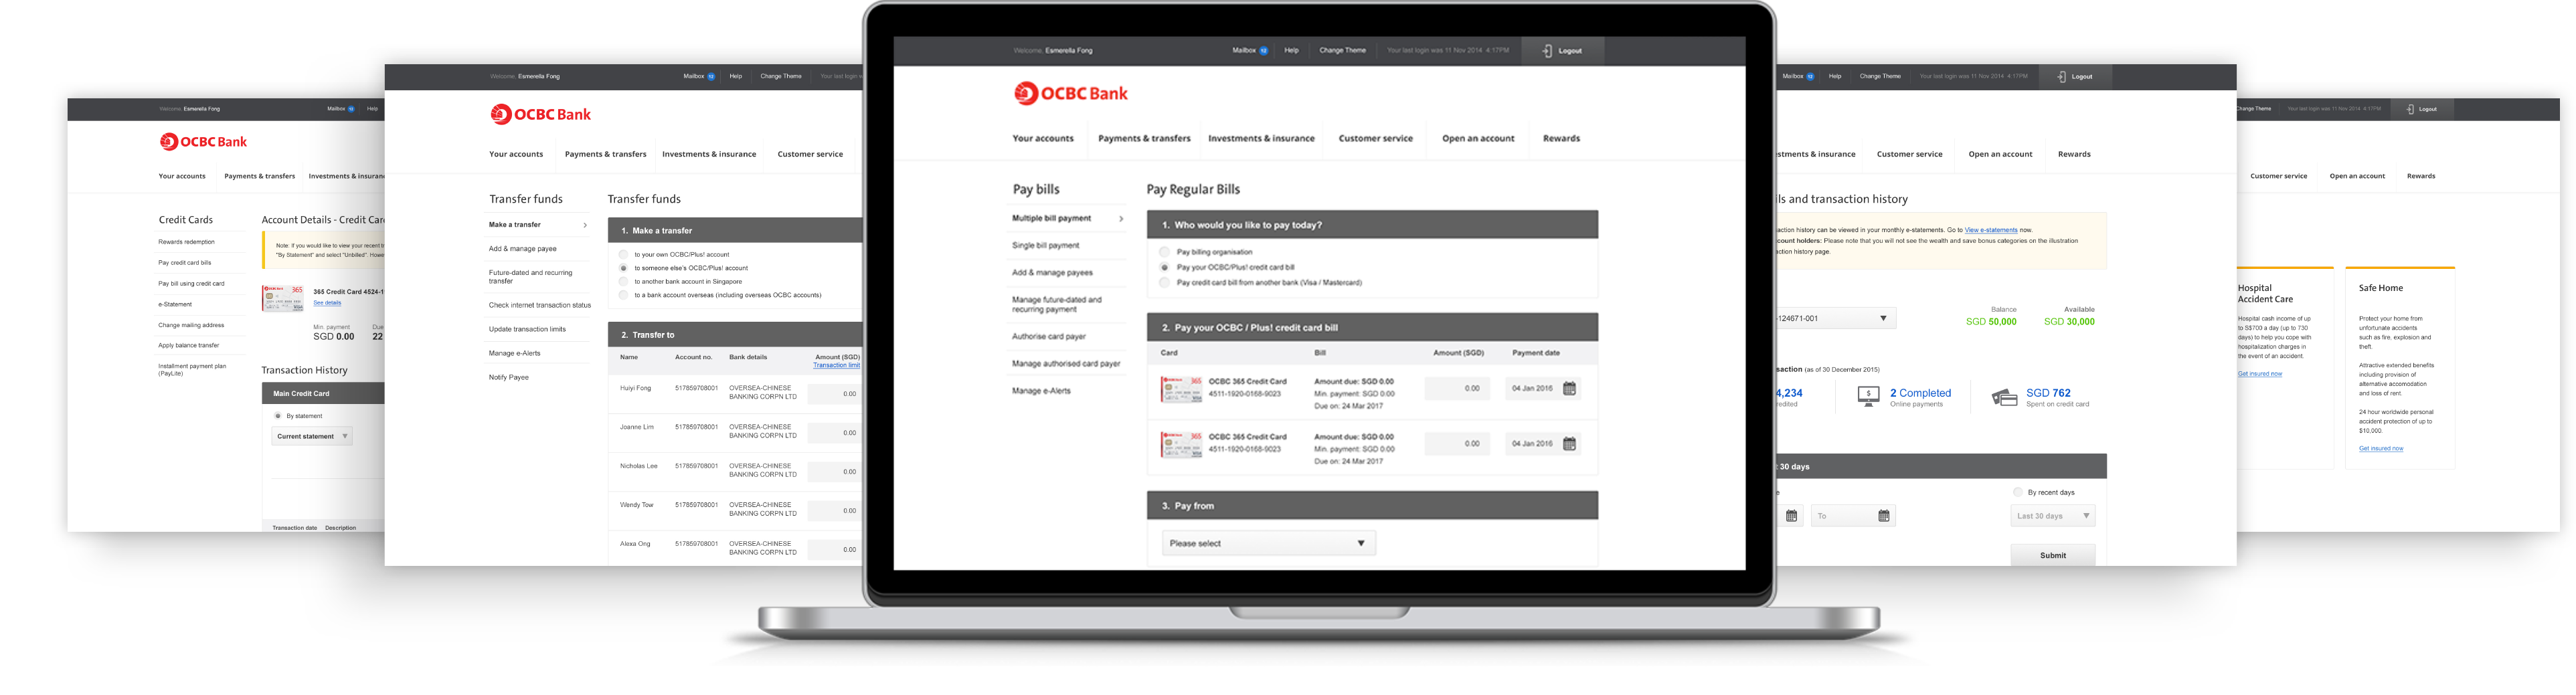This screenshot has height=695, width=2576.
Task: Choose the By recent days radio button
Action: (2017, 492)
